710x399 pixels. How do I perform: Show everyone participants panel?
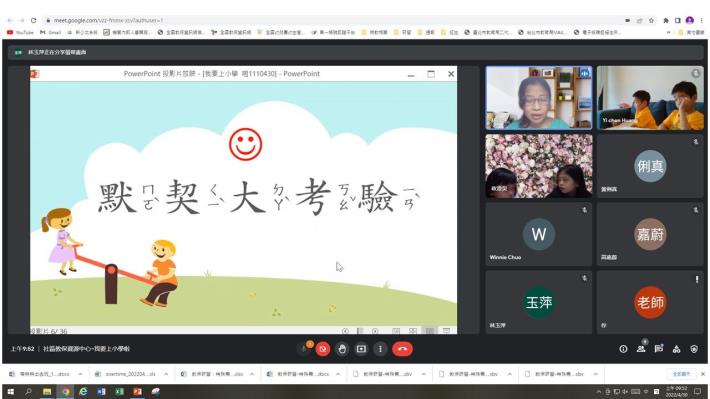coord(641,349)
